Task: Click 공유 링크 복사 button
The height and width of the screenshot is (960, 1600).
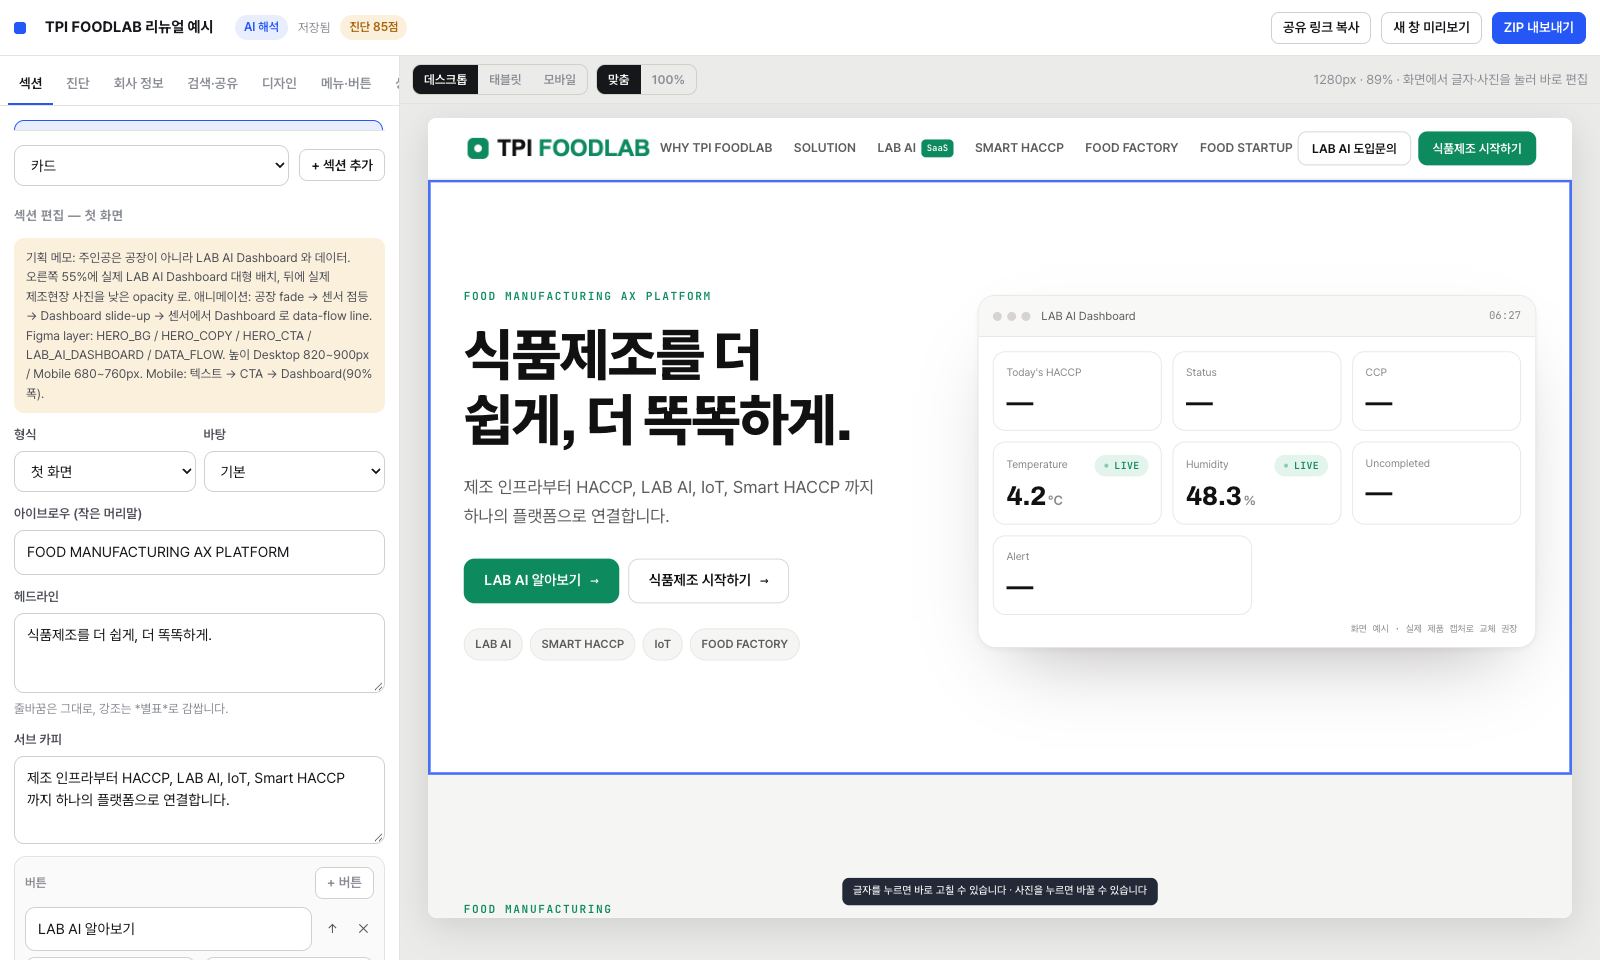Action: pos(1321,28)
